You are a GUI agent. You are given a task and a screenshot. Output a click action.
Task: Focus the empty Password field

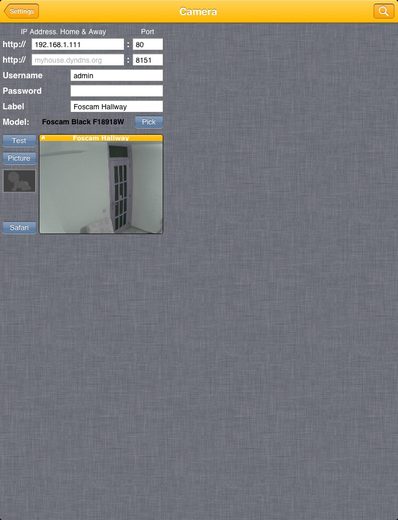117,91
